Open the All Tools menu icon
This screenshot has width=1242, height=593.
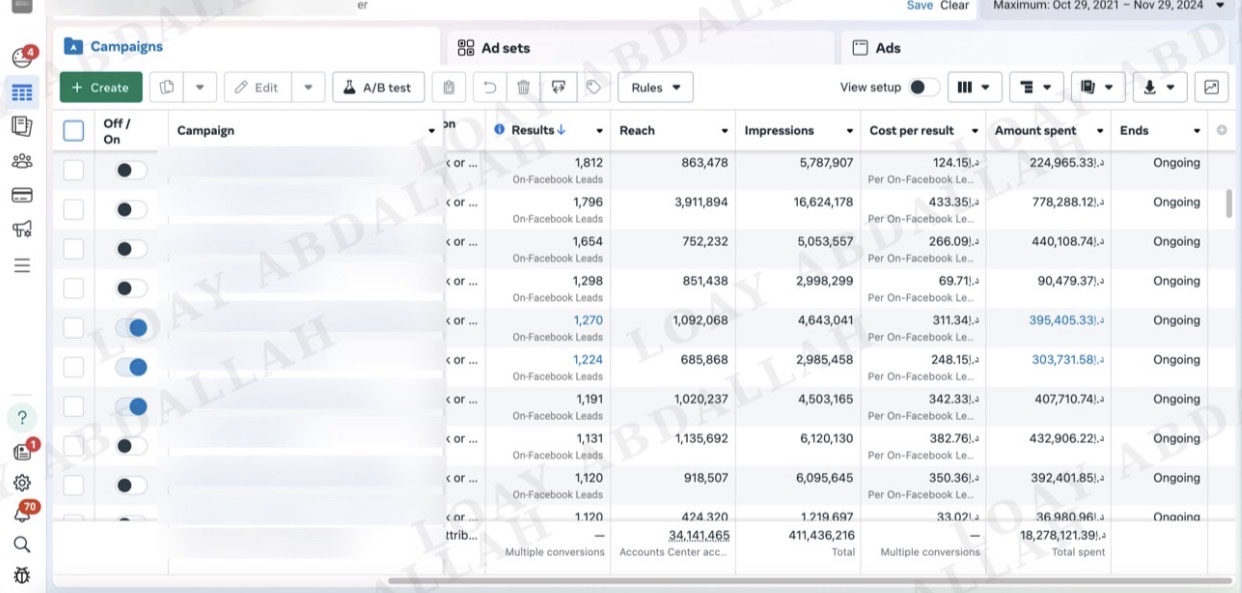point(22,263)
